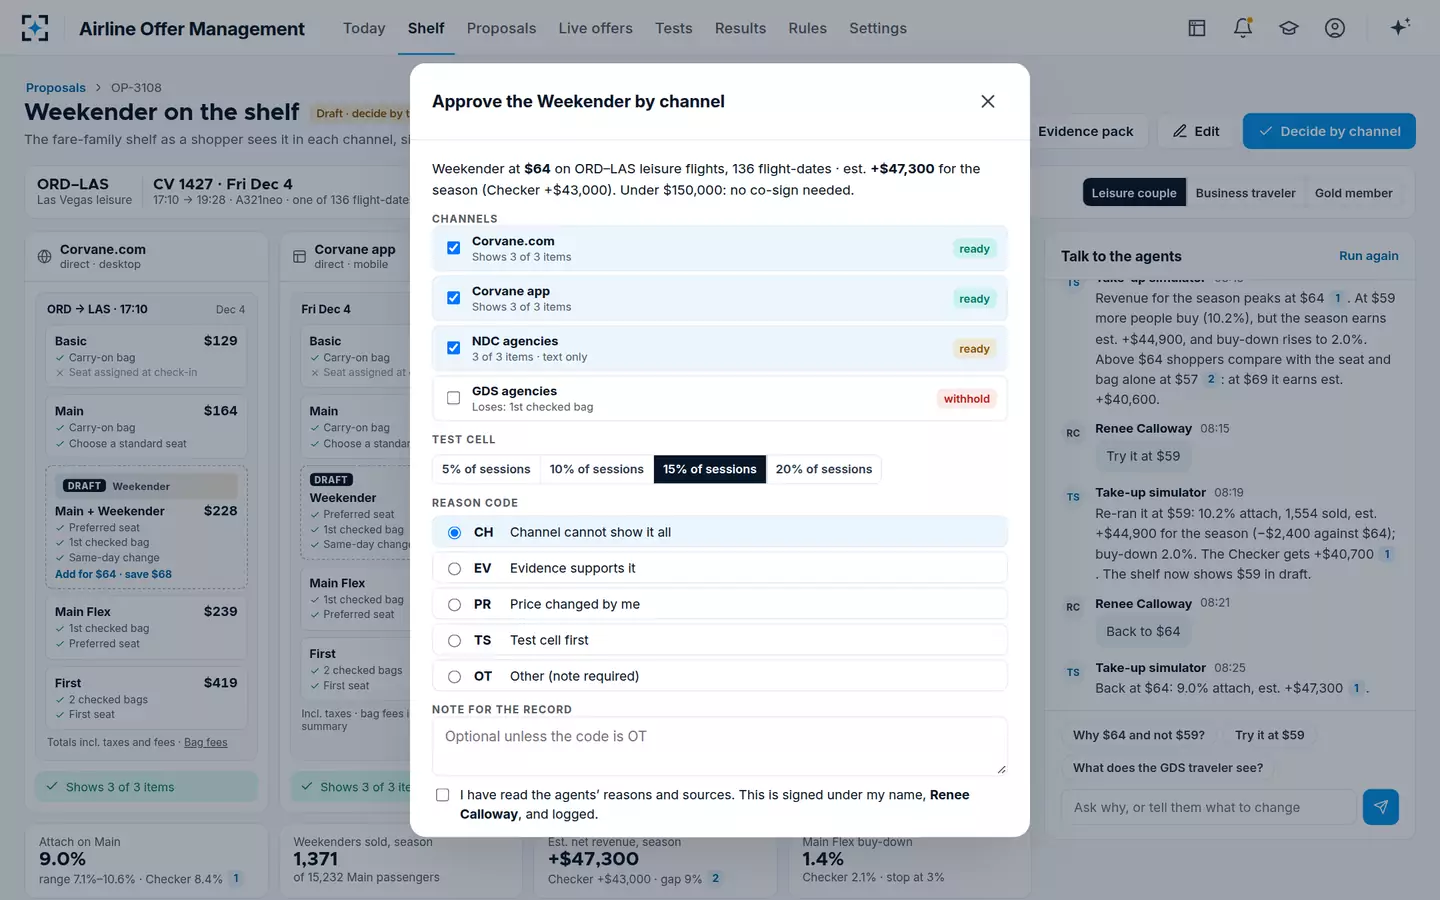
Task: Click the ready badge on the Corvane.com row
Action: (974, 249)
